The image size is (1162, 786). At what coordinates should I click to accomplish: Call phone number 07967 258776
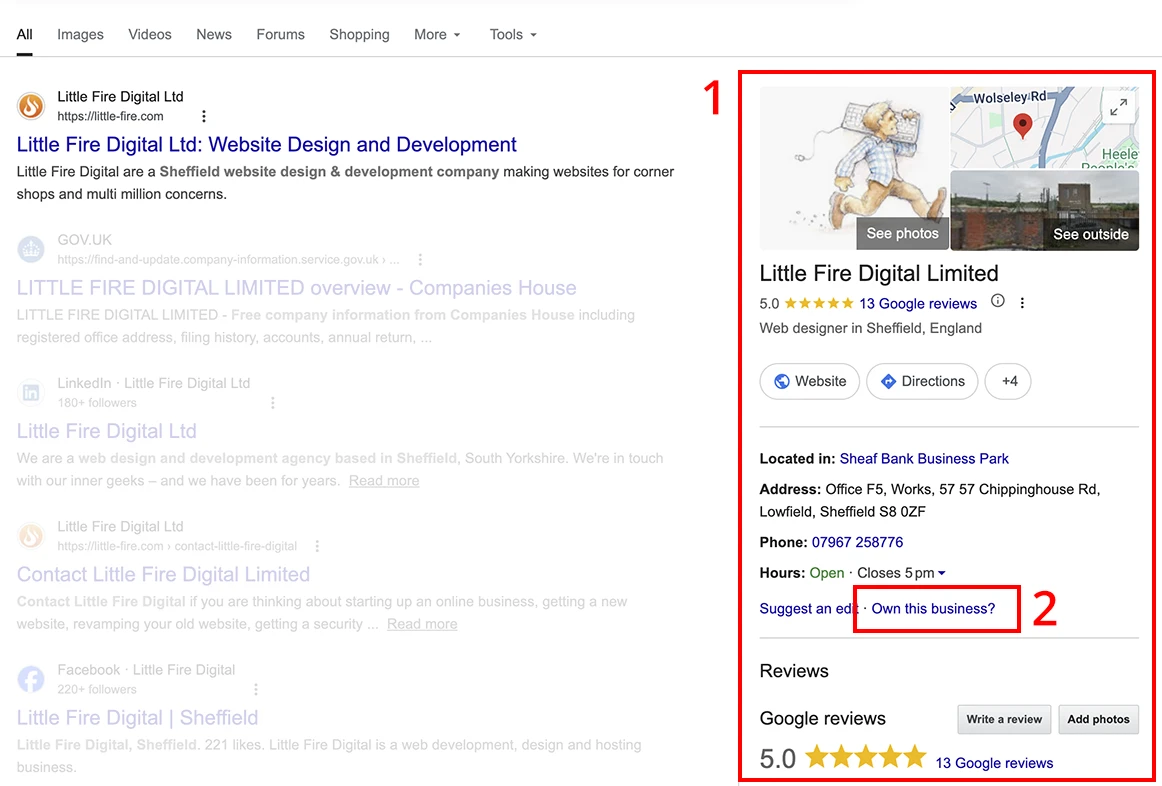(x=857, y=542)
